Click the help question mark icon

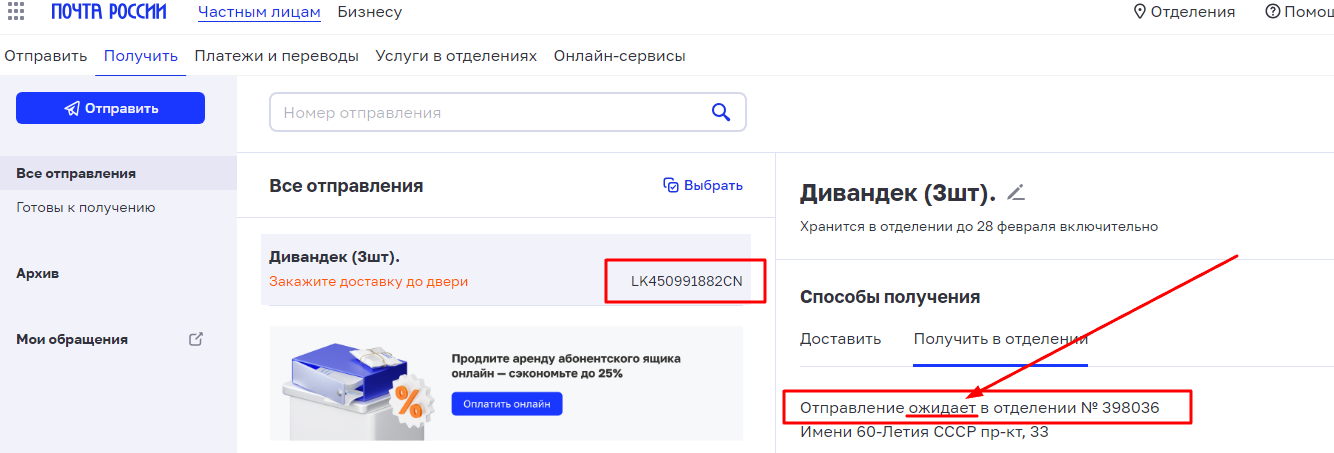tap(1272, 12)
